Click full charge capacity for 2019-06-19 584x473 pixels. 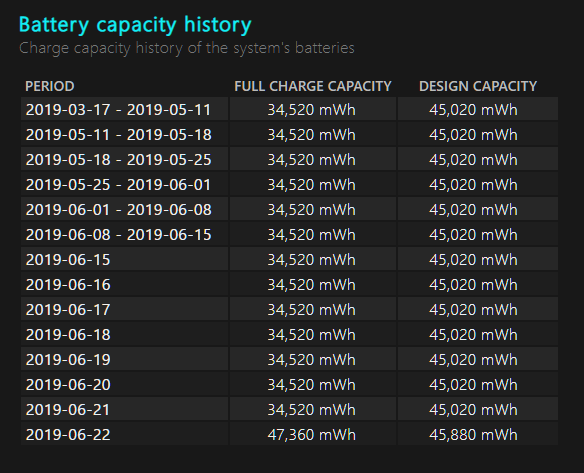tap(312, 360)
